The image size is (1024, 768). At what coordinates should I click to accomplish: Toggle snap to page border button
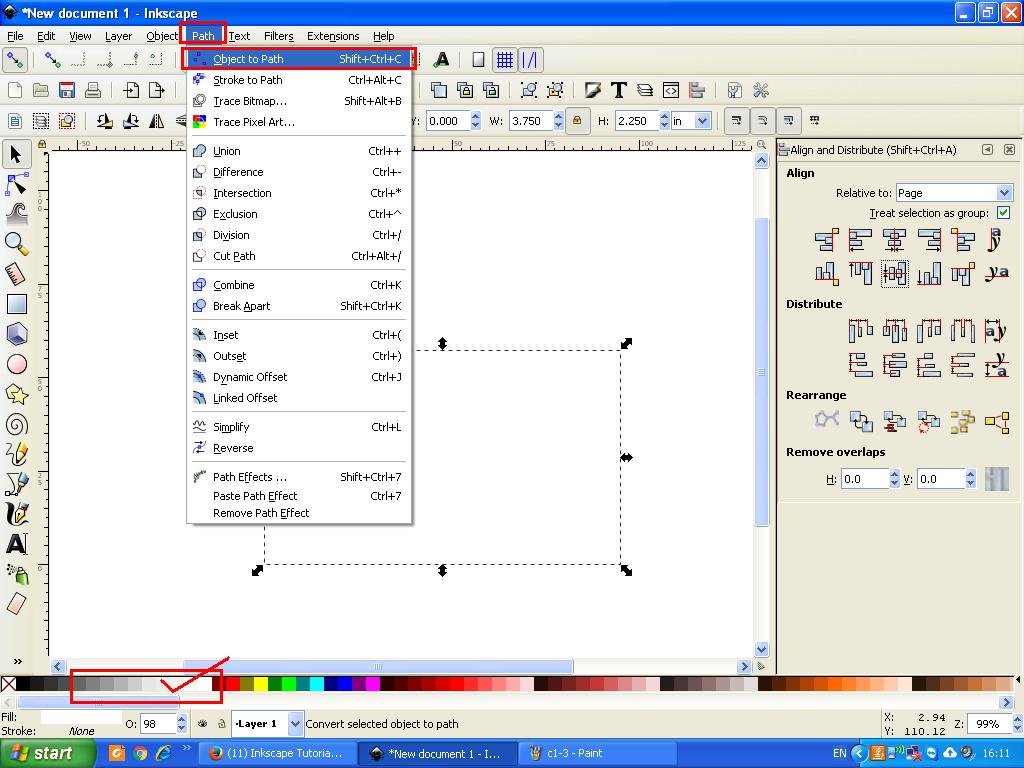[x=478, y=60]
